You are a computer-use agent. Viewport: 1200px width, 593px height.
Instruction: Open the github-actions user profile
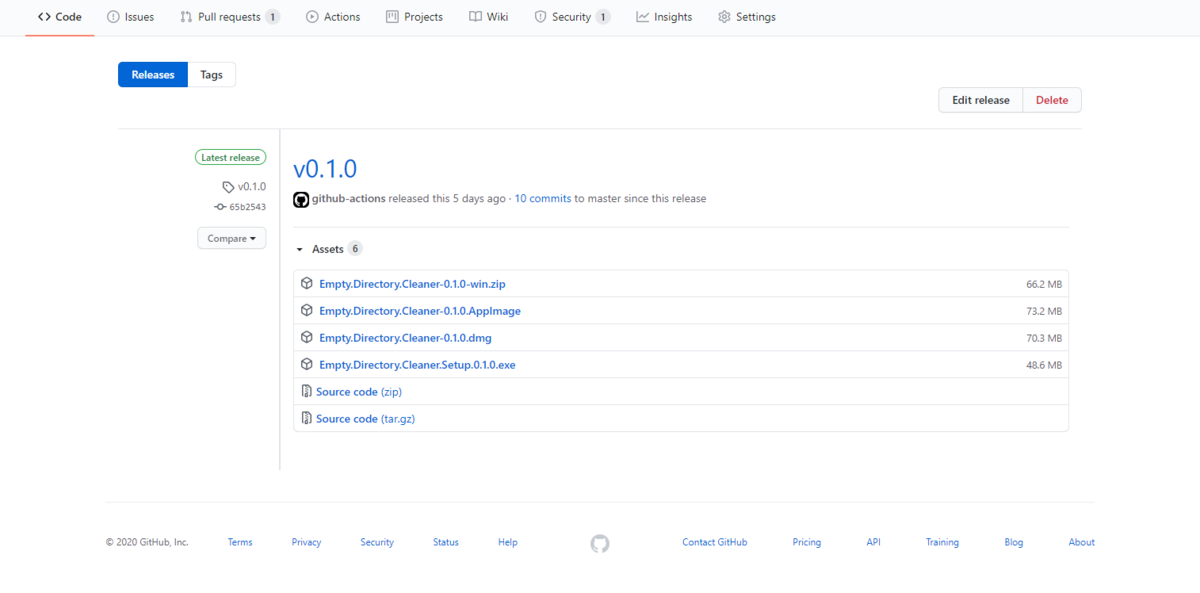click(349, 199)
